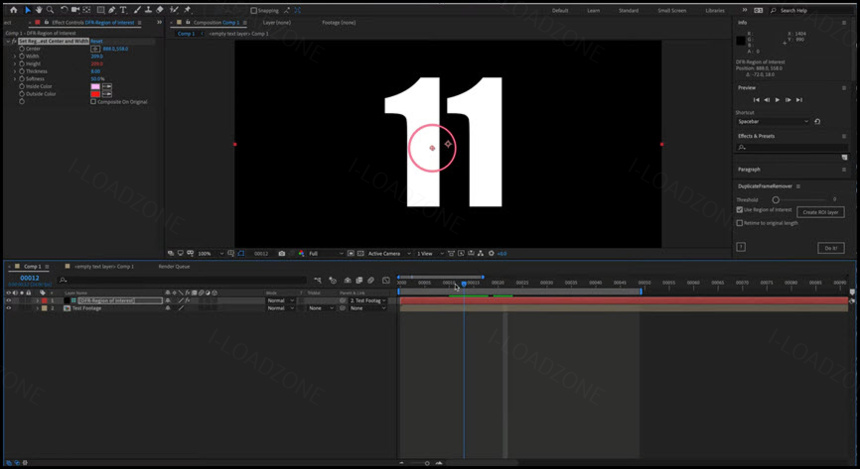860x469 pixels.
Task: Reset the Set Region Center and Width effect
Action: point(97,41)
